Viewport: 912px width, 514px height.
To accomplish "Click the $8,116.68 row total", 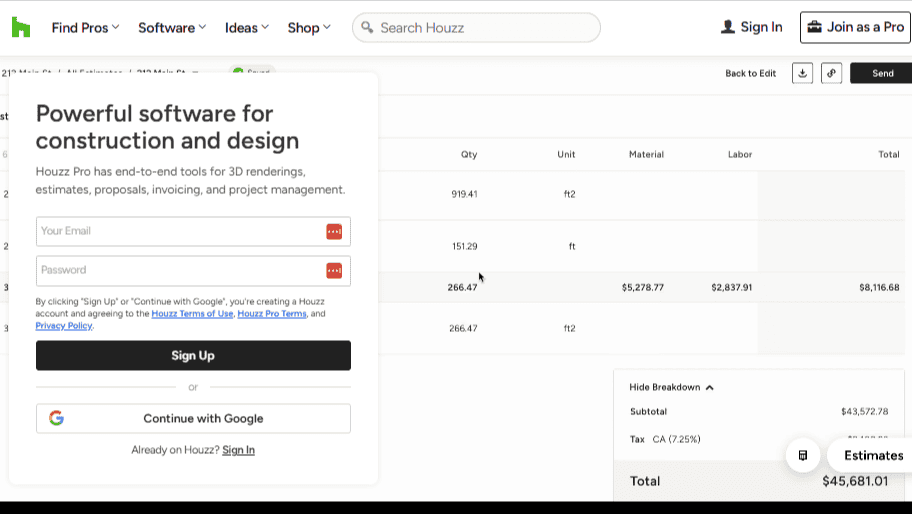I will tap(879, 287).
